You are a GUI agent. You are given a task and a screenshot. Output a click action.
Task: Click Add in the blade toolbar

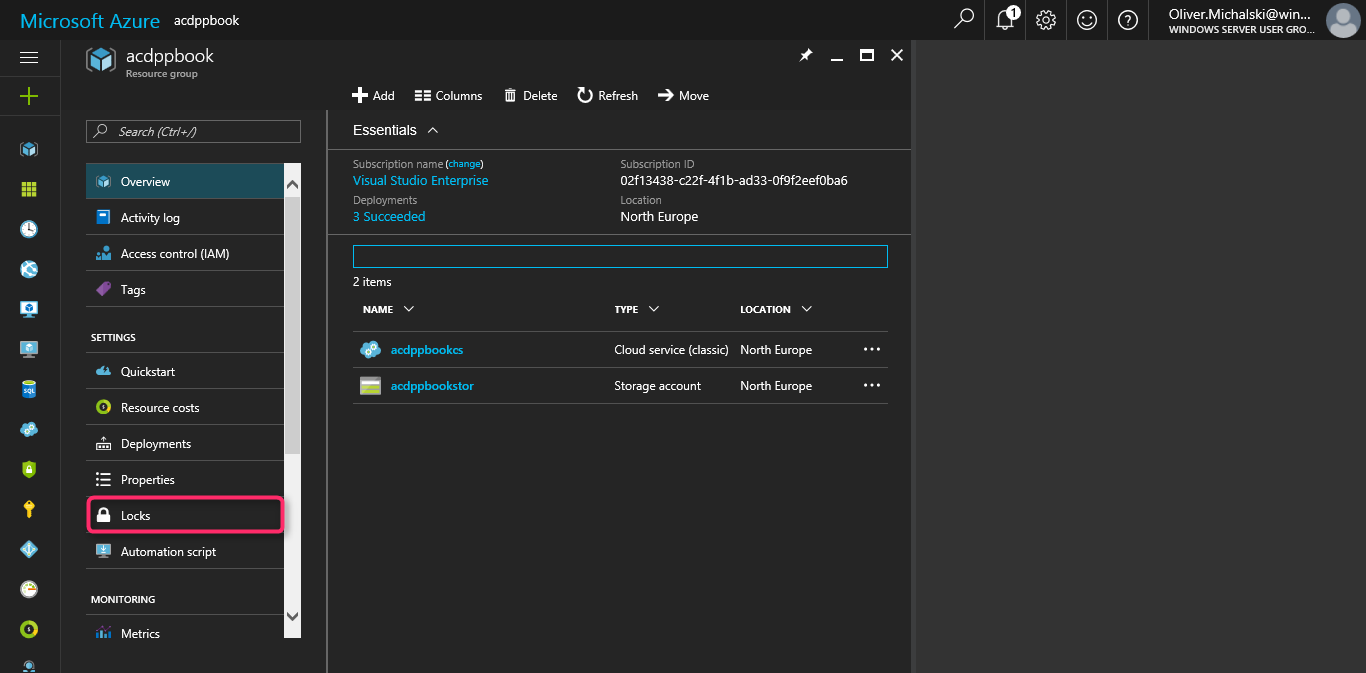(x=374, y=96)
